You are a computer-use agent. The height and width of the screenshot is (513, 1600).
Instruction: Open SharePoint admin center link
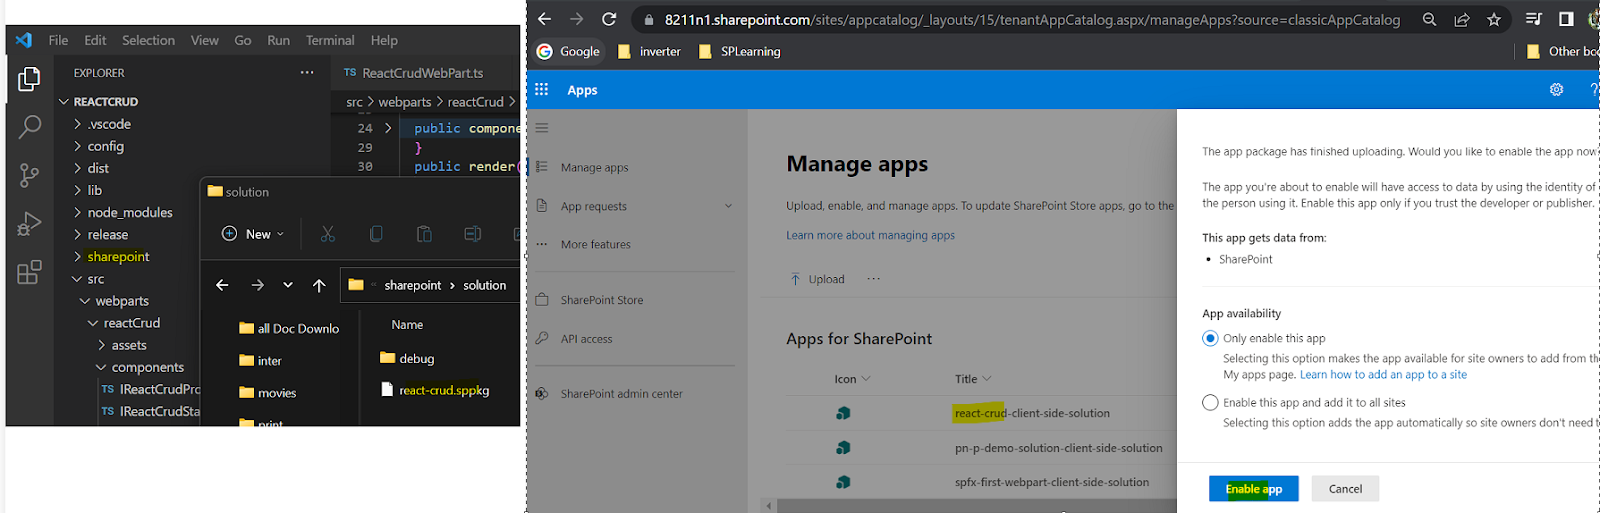tap(621, 394)
